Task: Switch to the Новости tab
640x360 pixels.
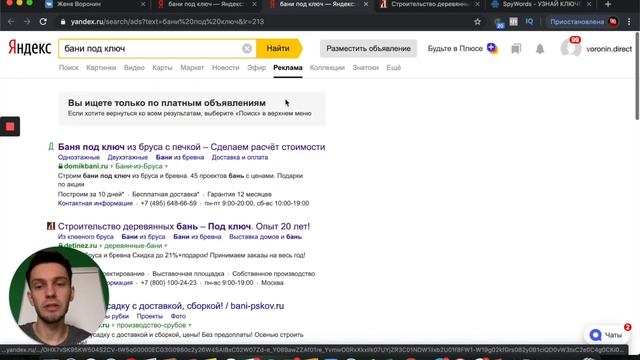Action: tap(225, 68)
